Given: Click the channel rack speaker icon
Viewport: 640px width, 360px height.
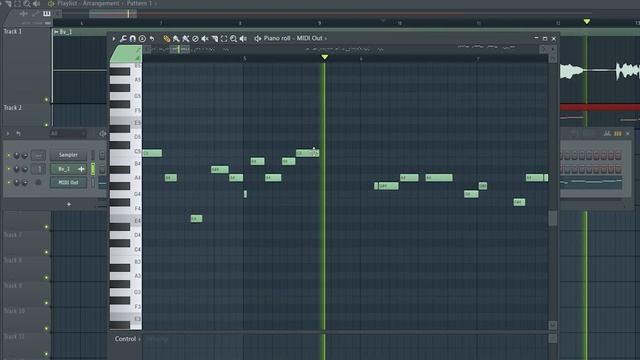Looking at the screenshot, I should pos(102,133).
